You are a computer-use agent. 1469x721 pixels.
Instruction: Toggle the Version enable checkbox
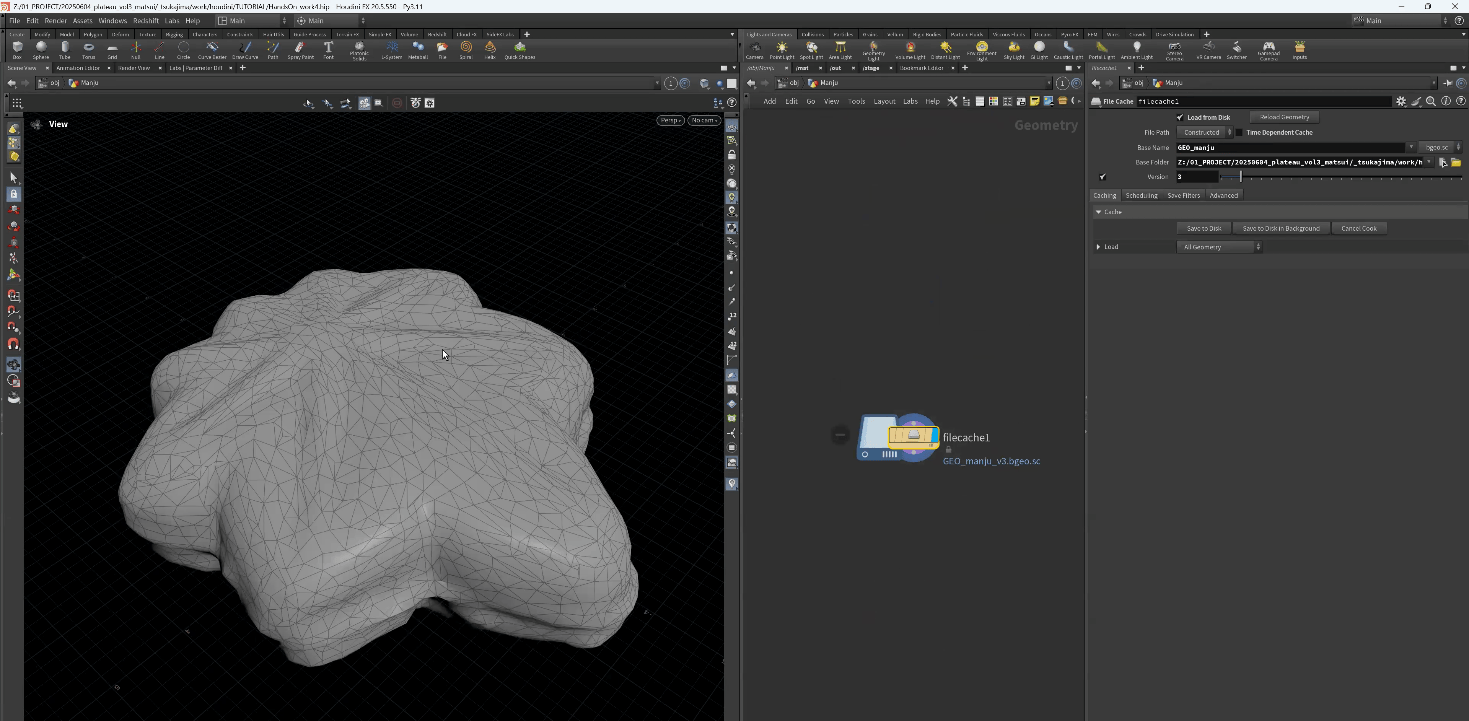click(1103, 177)
